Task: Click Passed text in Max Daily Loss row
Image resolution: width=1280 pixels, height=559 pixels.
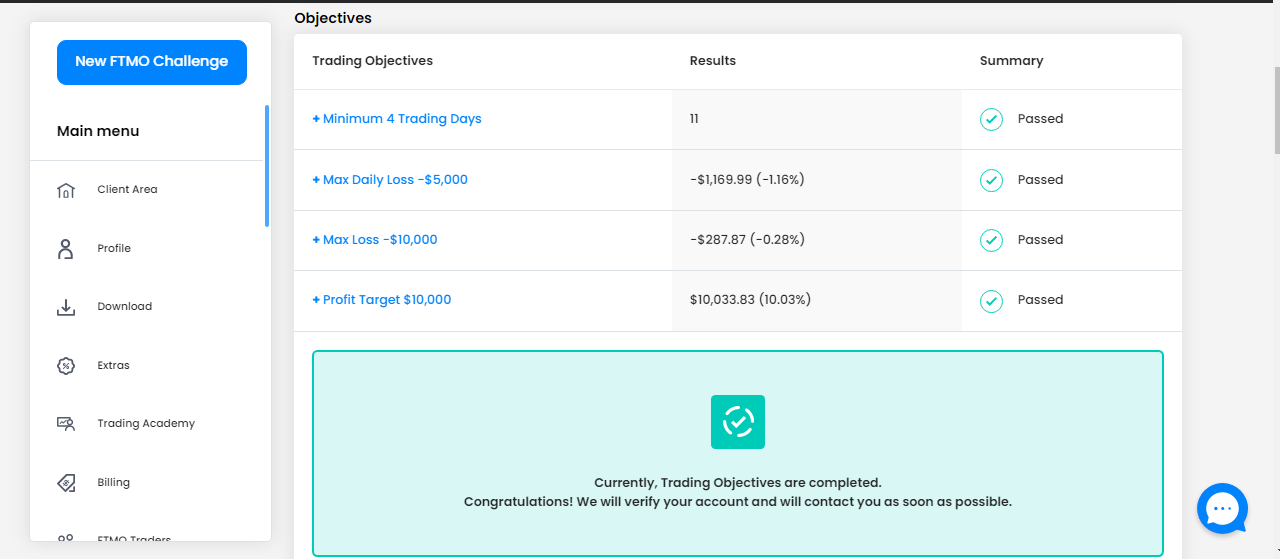Action: click(1040, 180)
